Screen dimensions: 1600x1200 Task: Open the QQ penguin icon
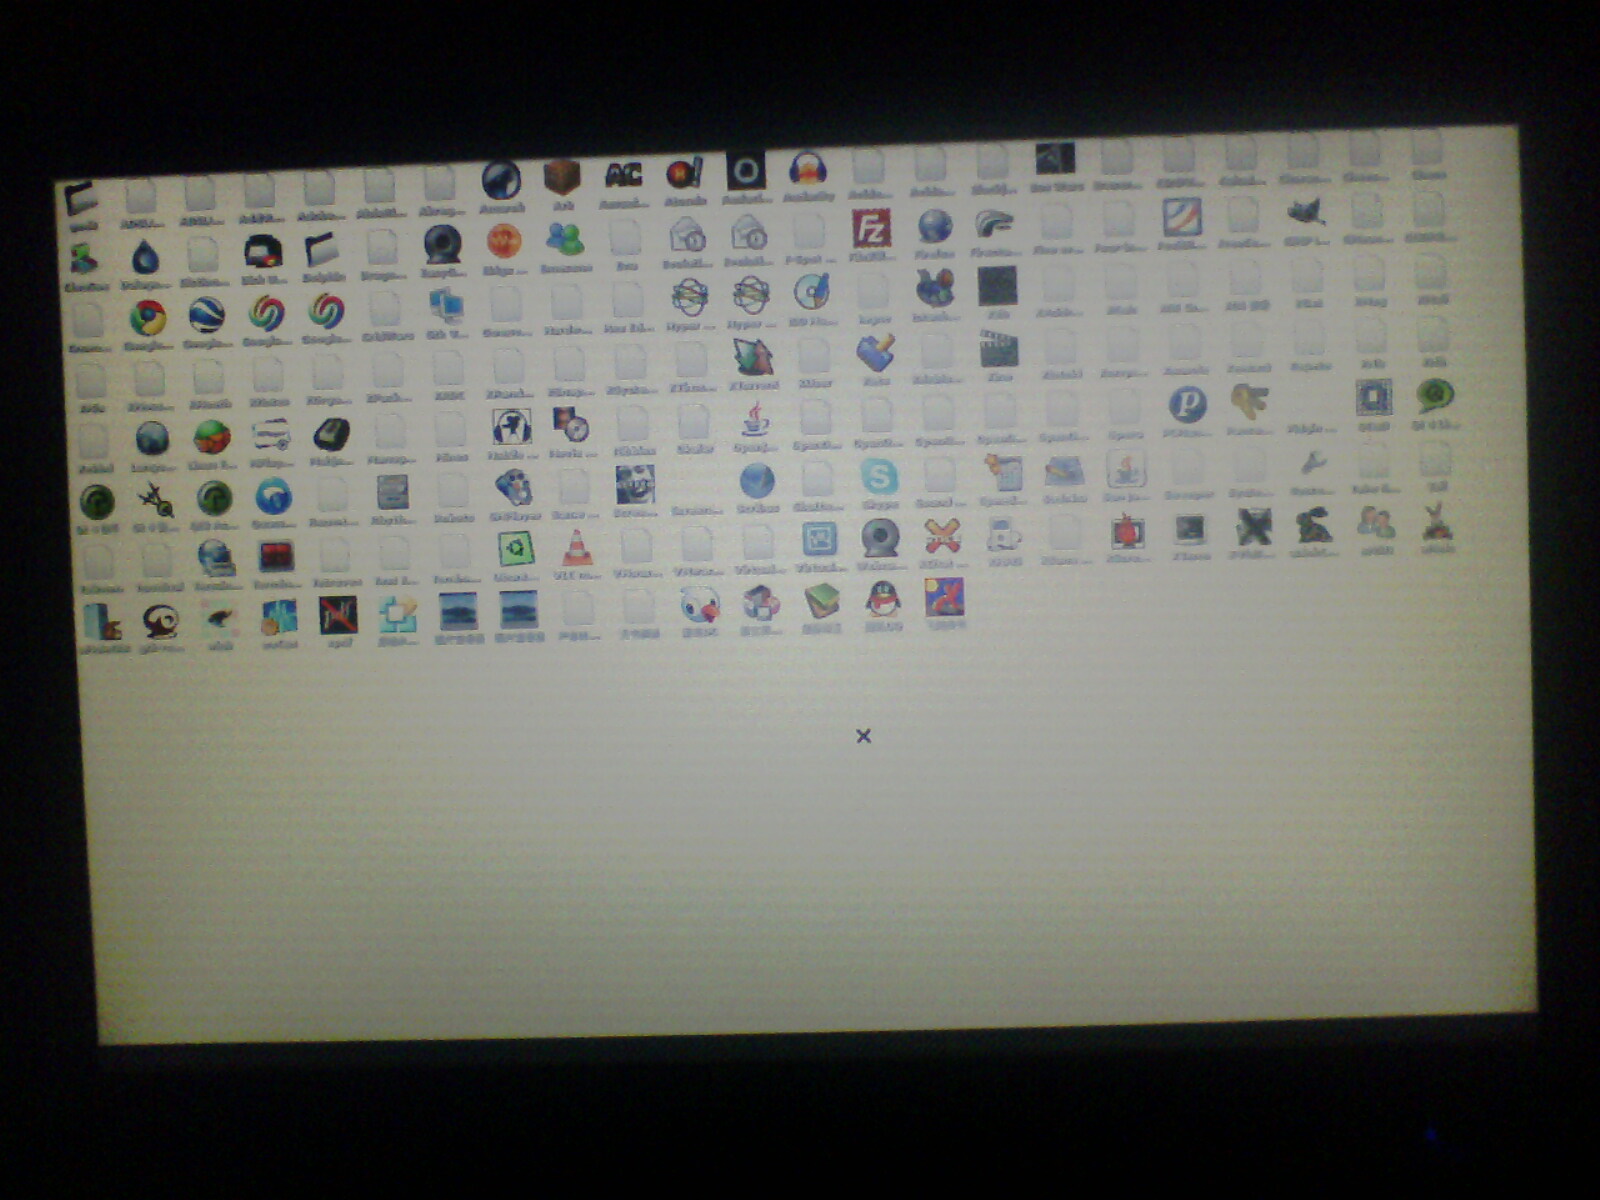(882, 601)
